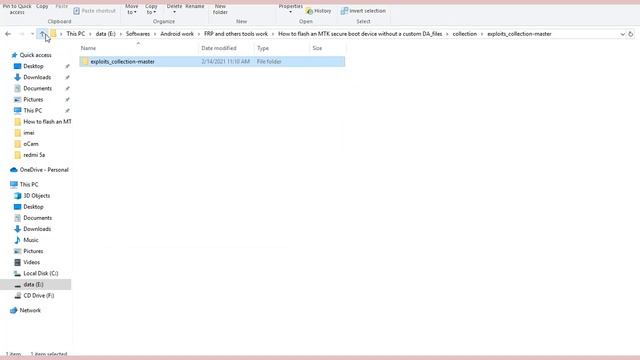Go to data (E:) breadcrumb segment
The height and width of the screenshot is (360, 640).
coord(105,34)
